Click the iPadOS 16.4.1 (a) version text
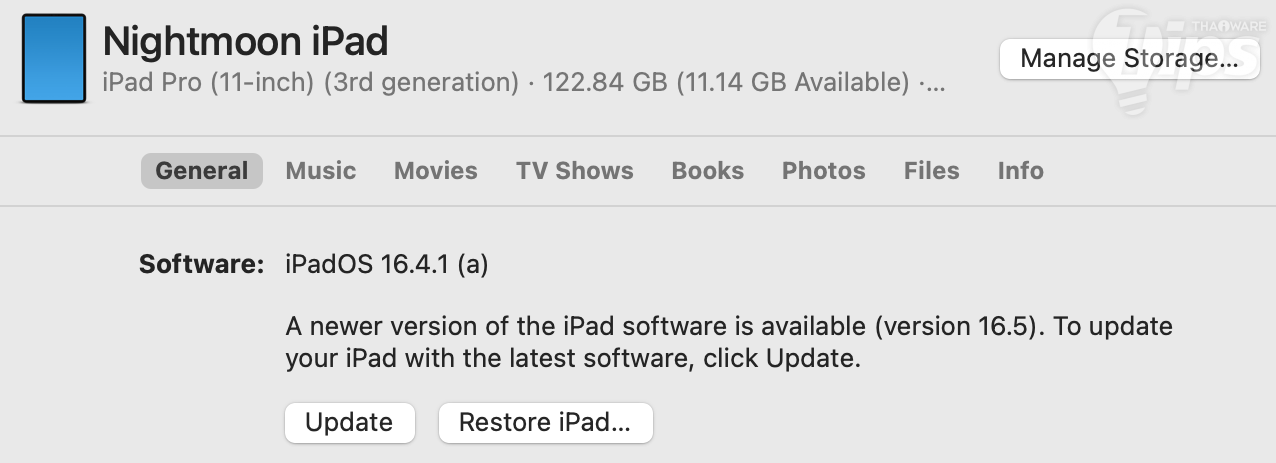The height and width of the screenshot is (463, 1276). 386,265
